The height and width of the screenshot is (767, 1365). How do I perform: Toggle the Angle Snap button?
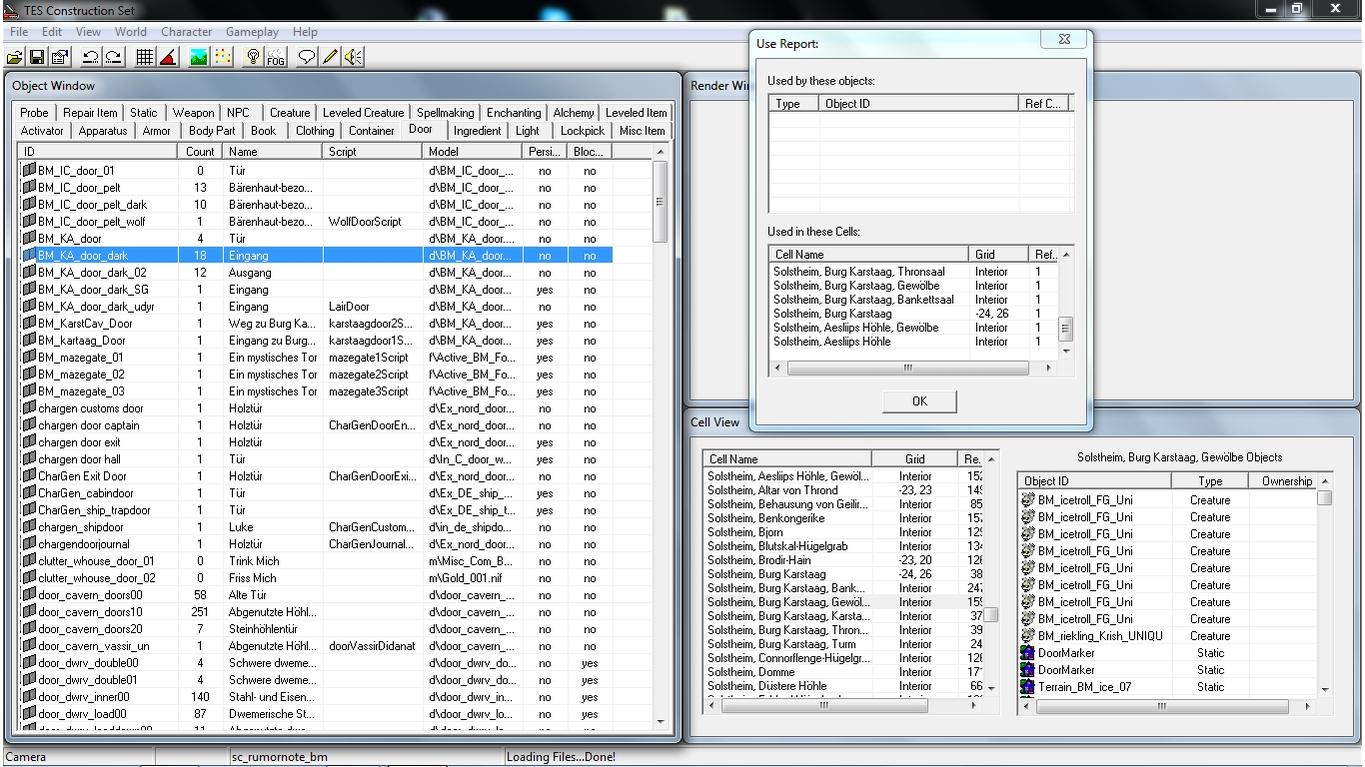click(x=168, y=57)
